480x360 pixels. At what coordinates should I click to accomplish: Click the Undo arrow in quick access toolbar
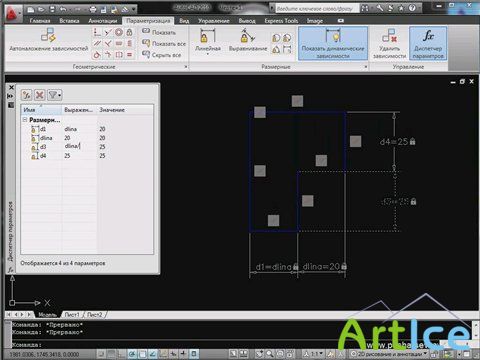click(x=63, y=9)
